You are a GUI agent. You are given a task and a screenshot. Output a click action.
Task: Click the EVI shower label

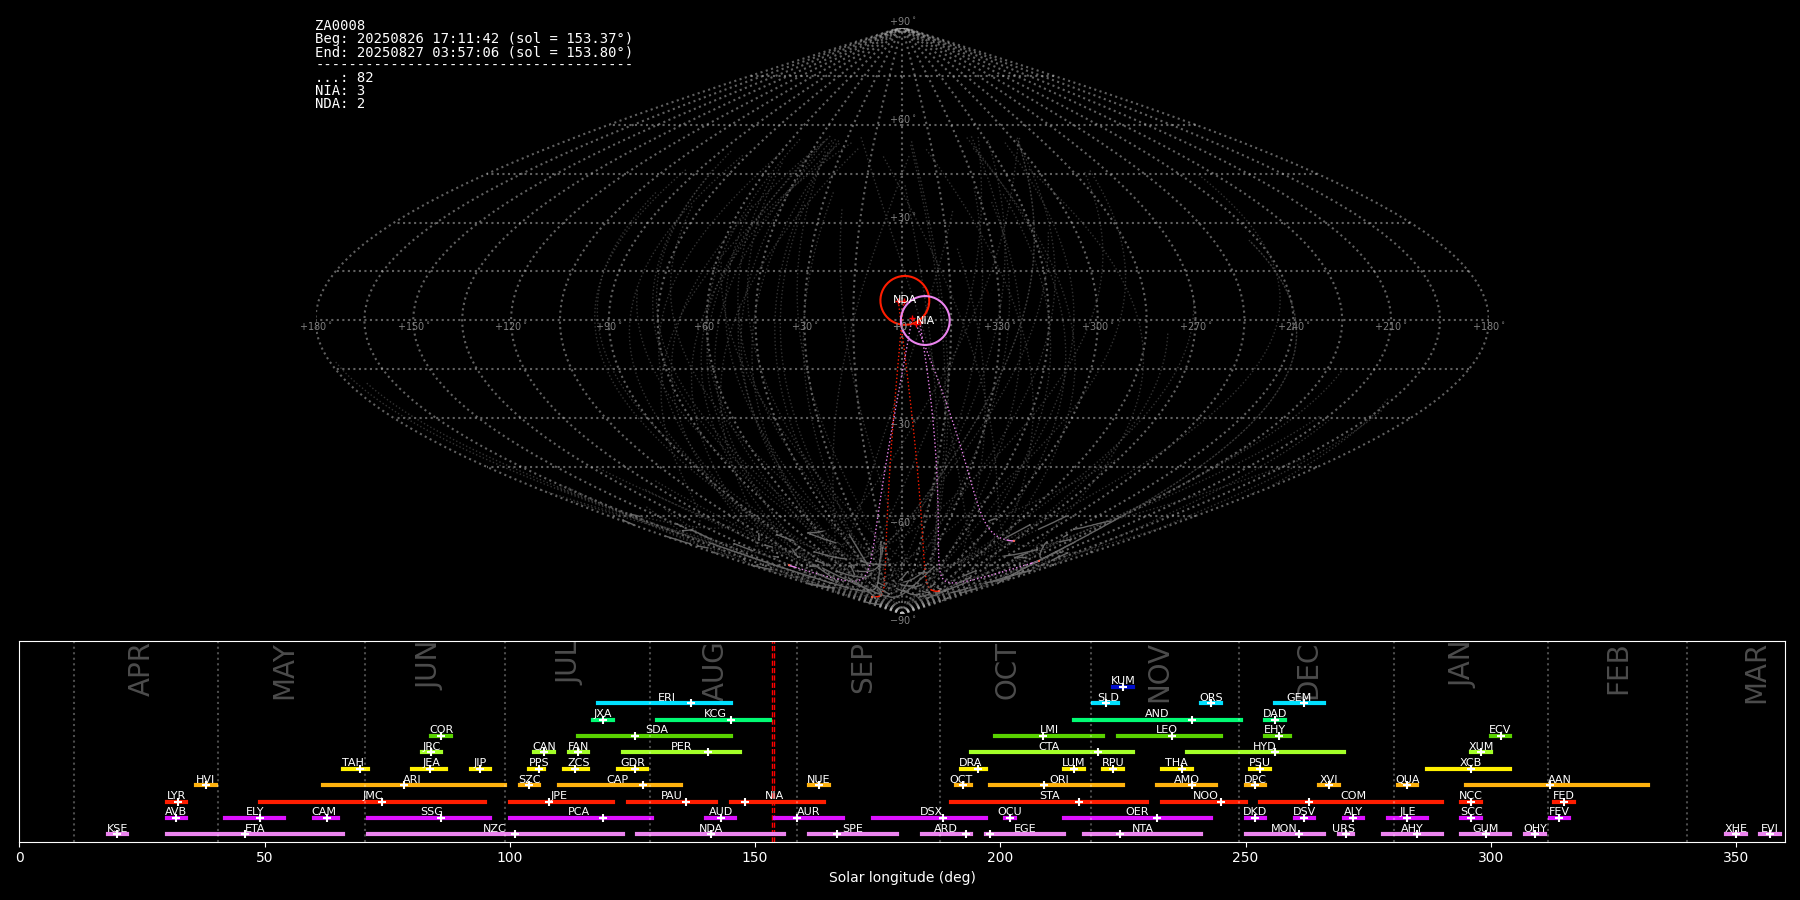coord(1769,829)
